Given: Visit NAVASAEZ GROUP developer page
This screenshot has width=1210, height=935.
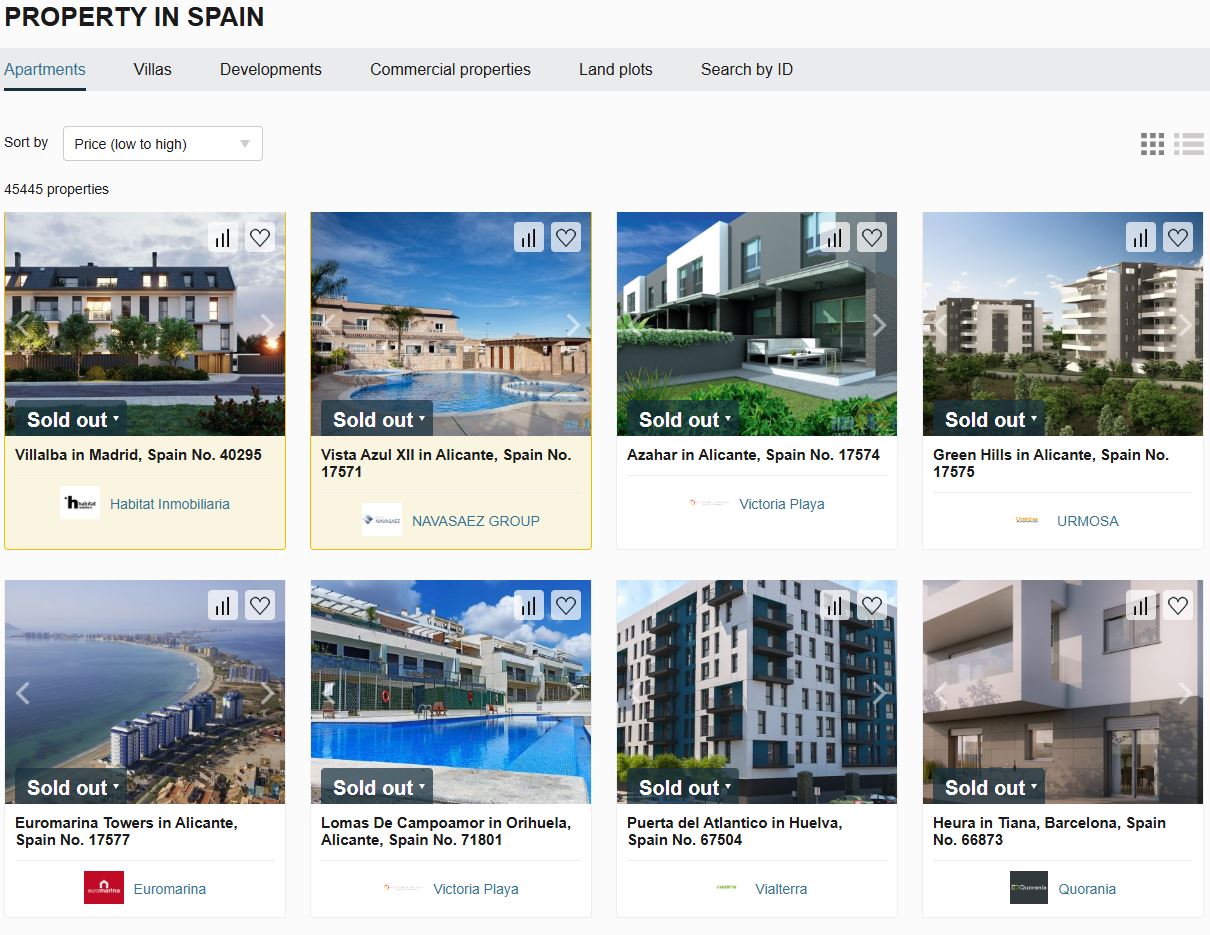Looking at the screenshot, I should tap(476, 521).
